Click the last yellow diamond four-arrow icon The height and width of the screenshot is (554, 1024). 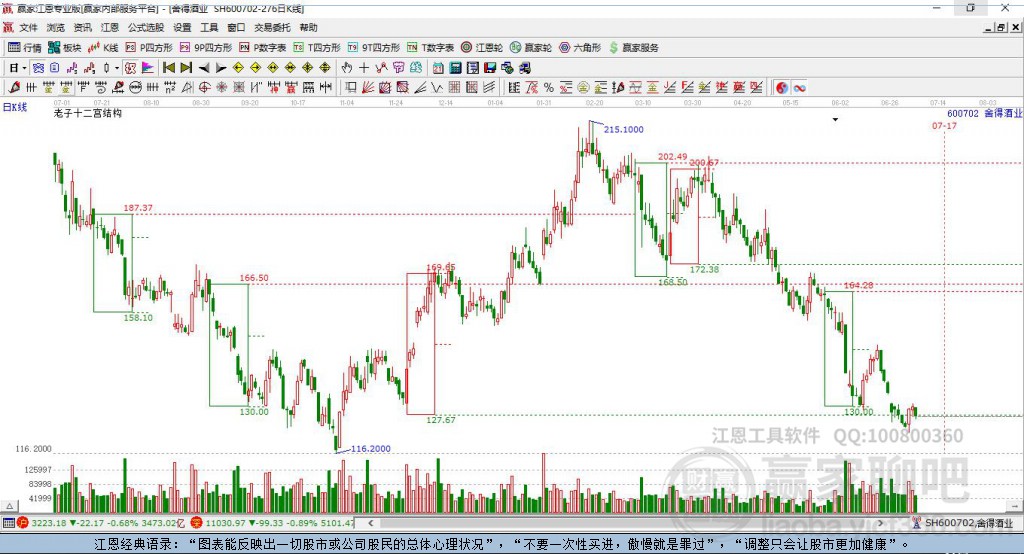[x=325, y=68]
